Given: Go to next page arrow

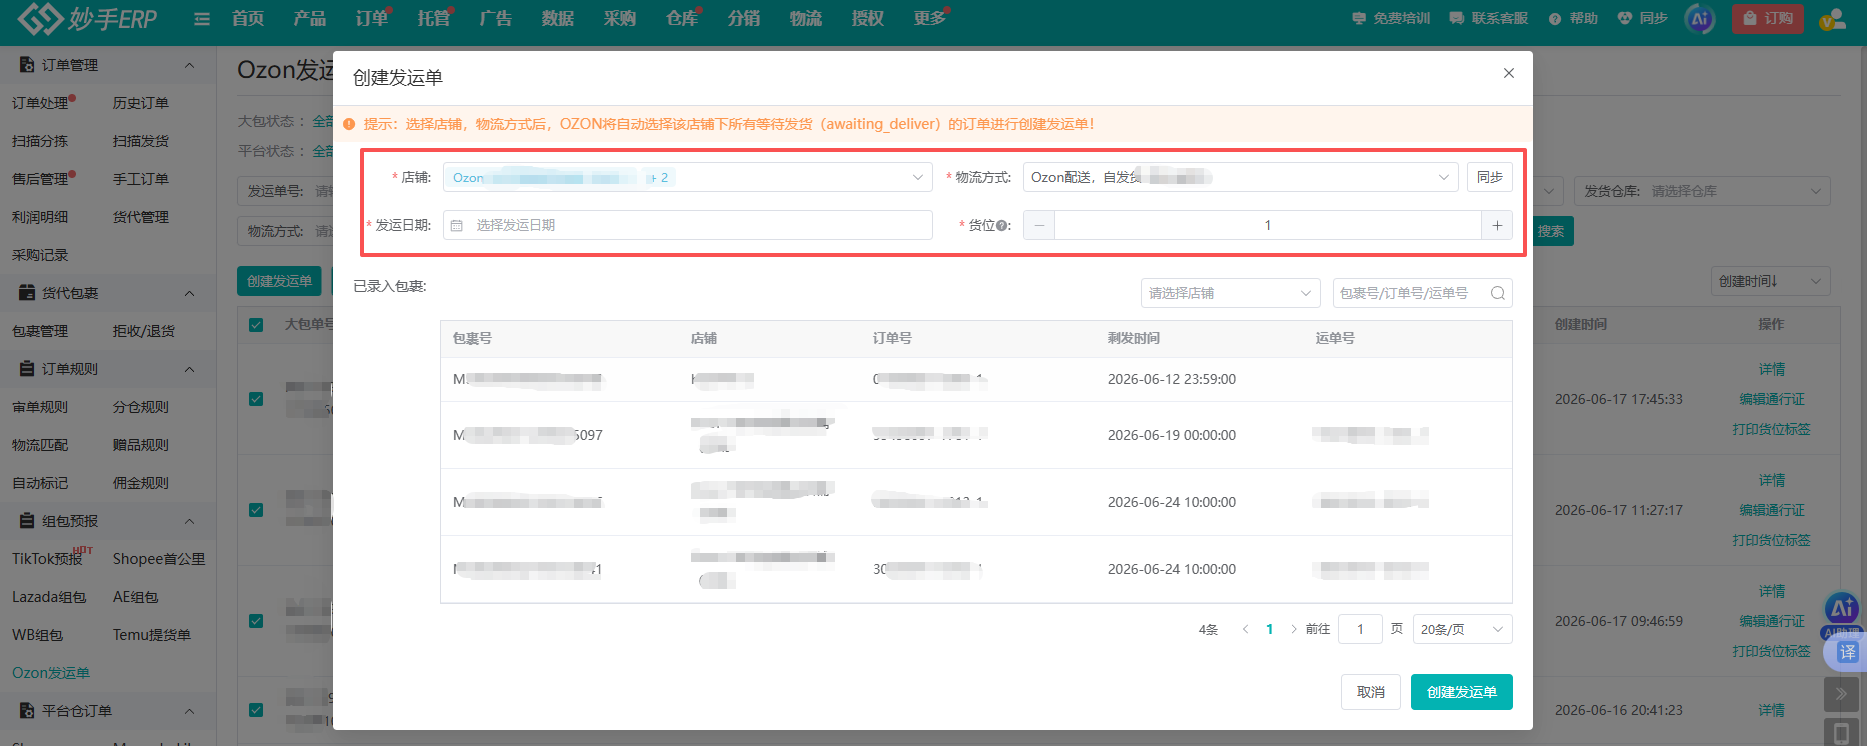Looking at the screenshot, I should pos(1294,629).
